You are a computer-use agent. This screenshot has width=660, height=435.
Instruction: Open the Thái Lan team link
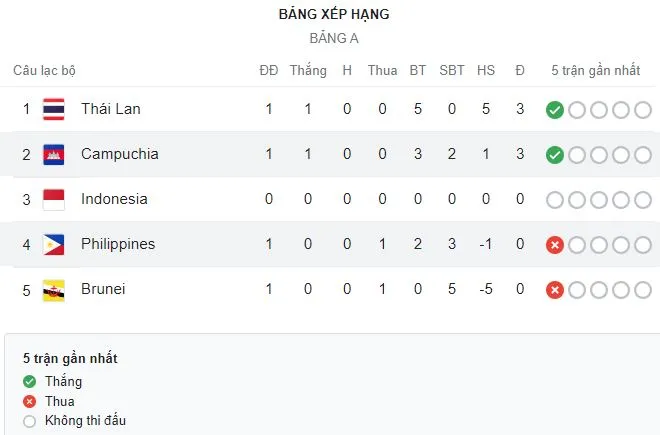(x=111, y=109)
